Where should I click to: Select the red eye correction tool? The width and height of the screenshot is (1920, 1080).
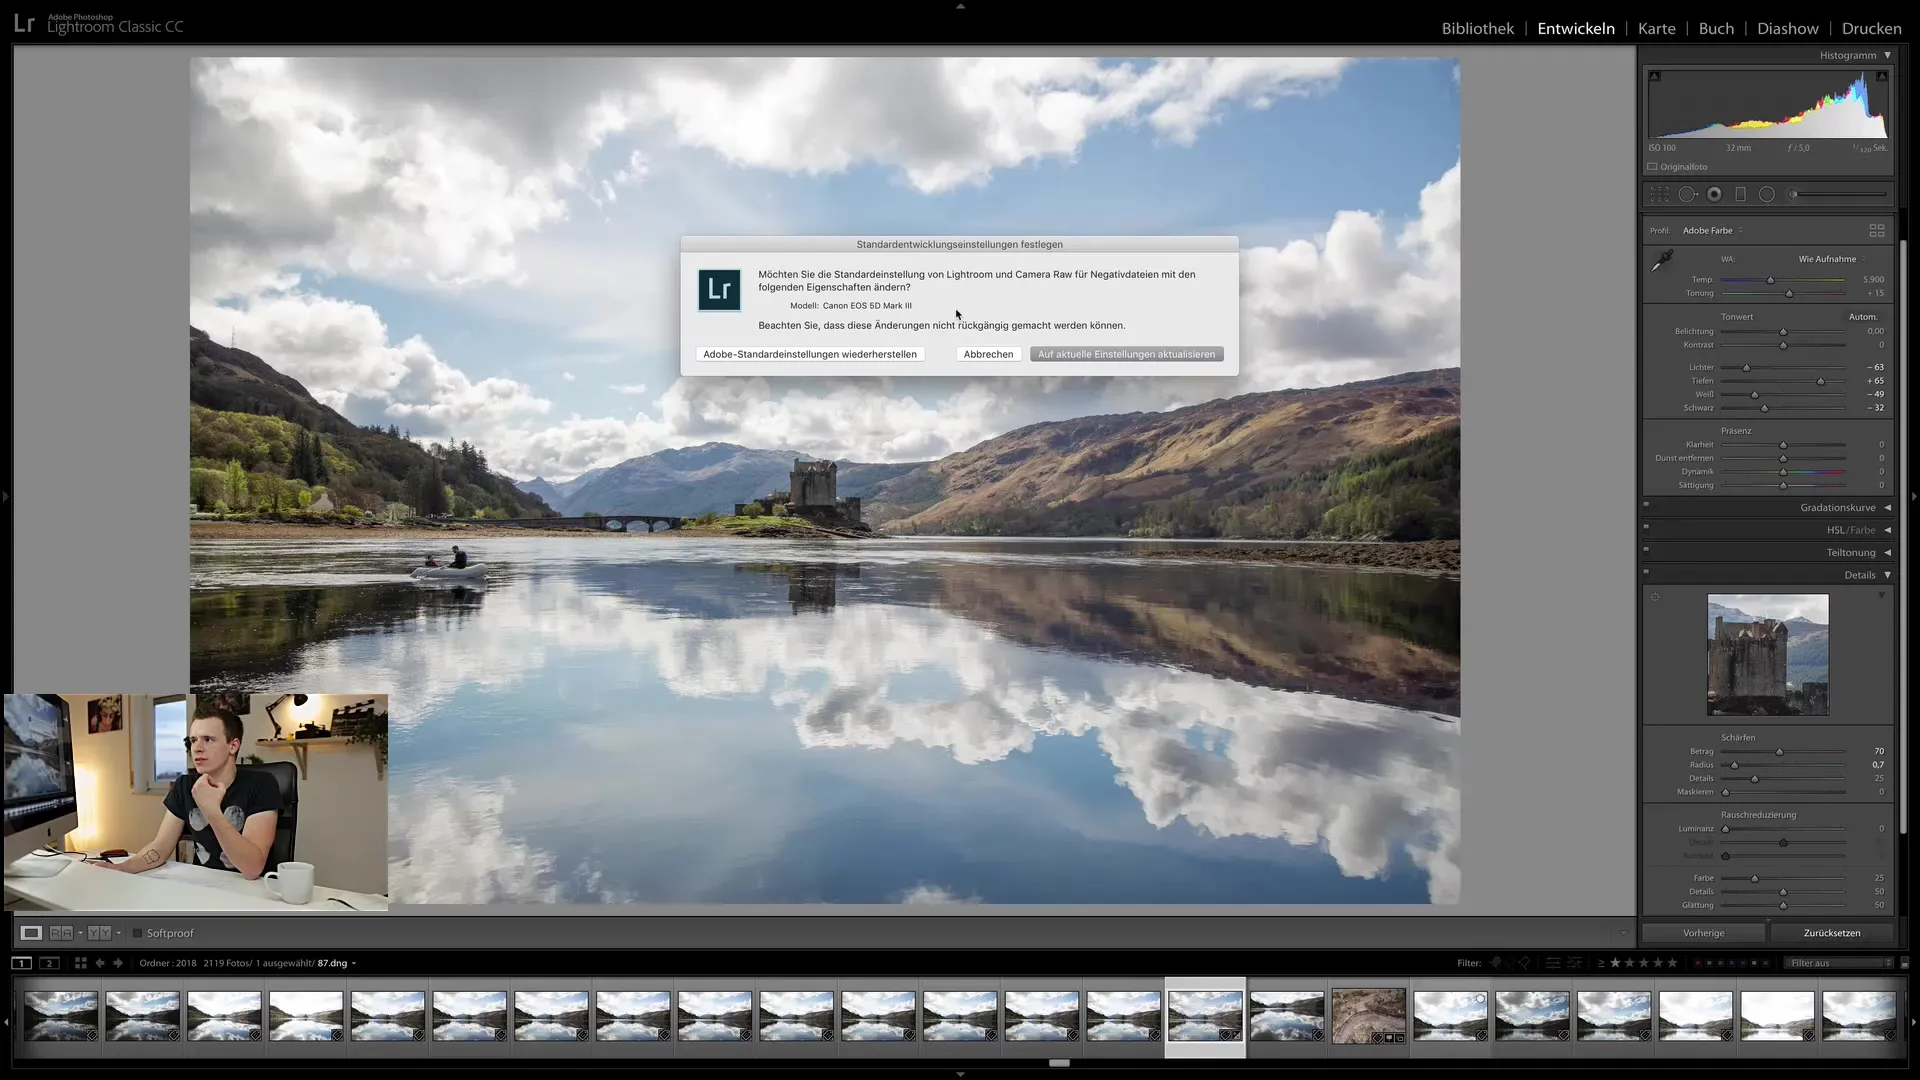coord(1714,195)
